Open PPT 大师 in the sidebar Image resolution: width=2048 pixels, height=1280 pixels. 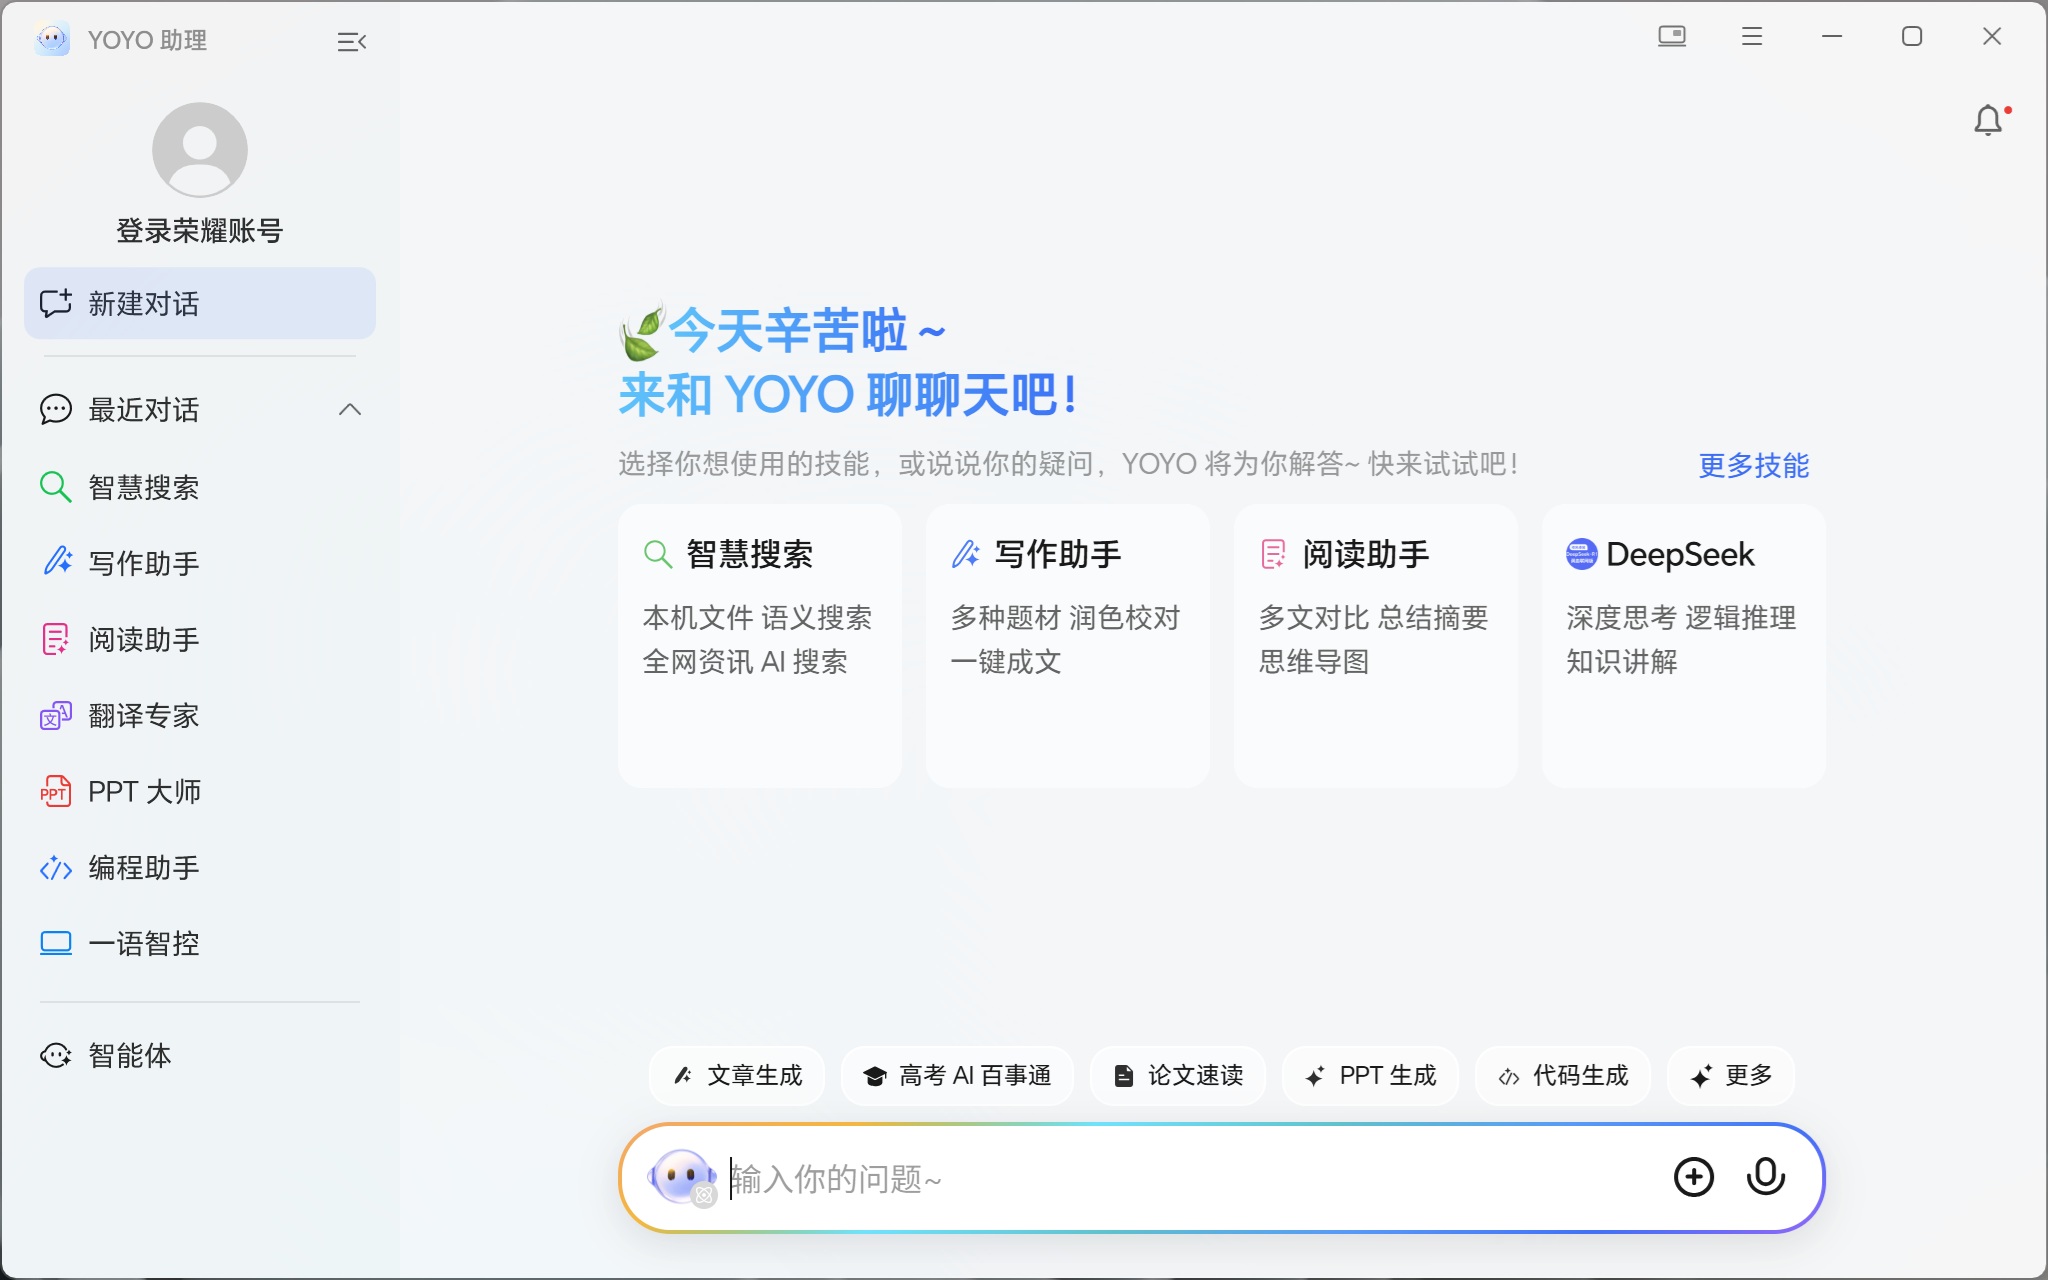[x=200, y=791]
